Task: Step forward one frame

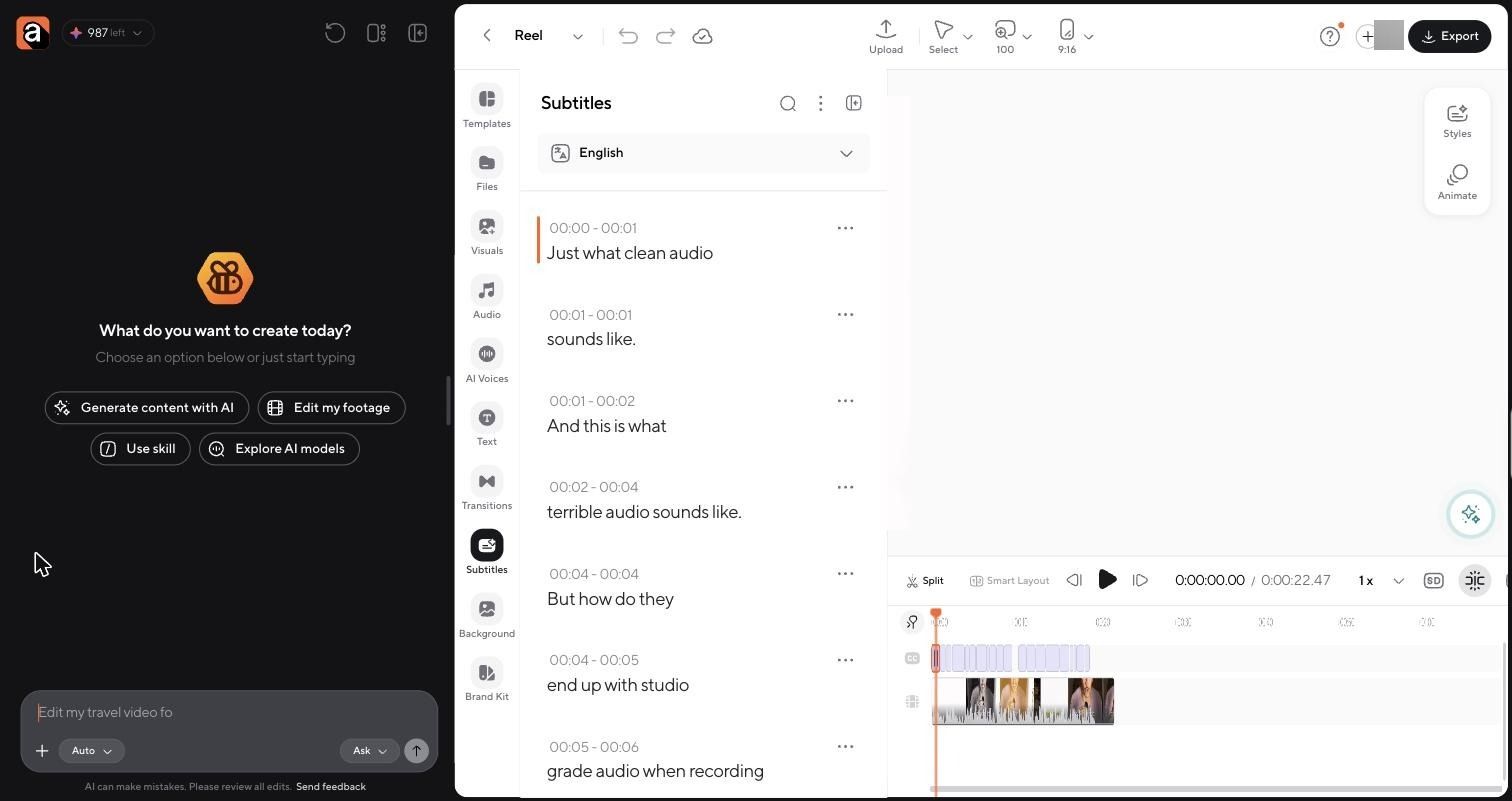Action: pos(1140,580)
